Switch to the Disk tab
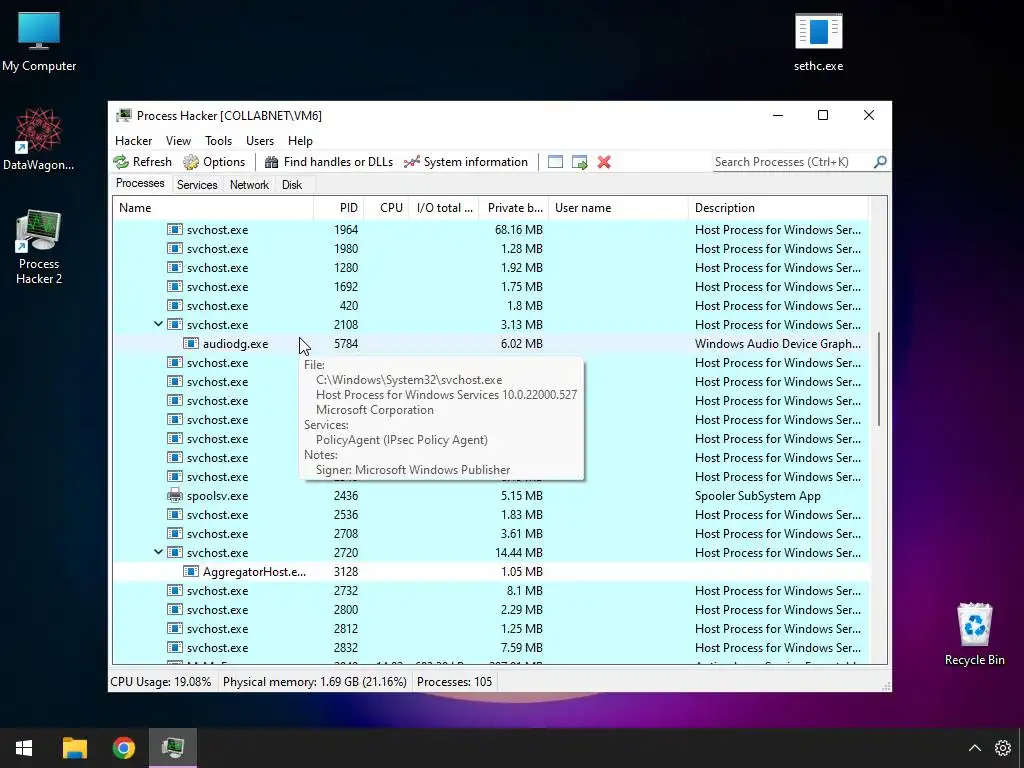Viewport: 1024px width, 768px height. point(292,185)
